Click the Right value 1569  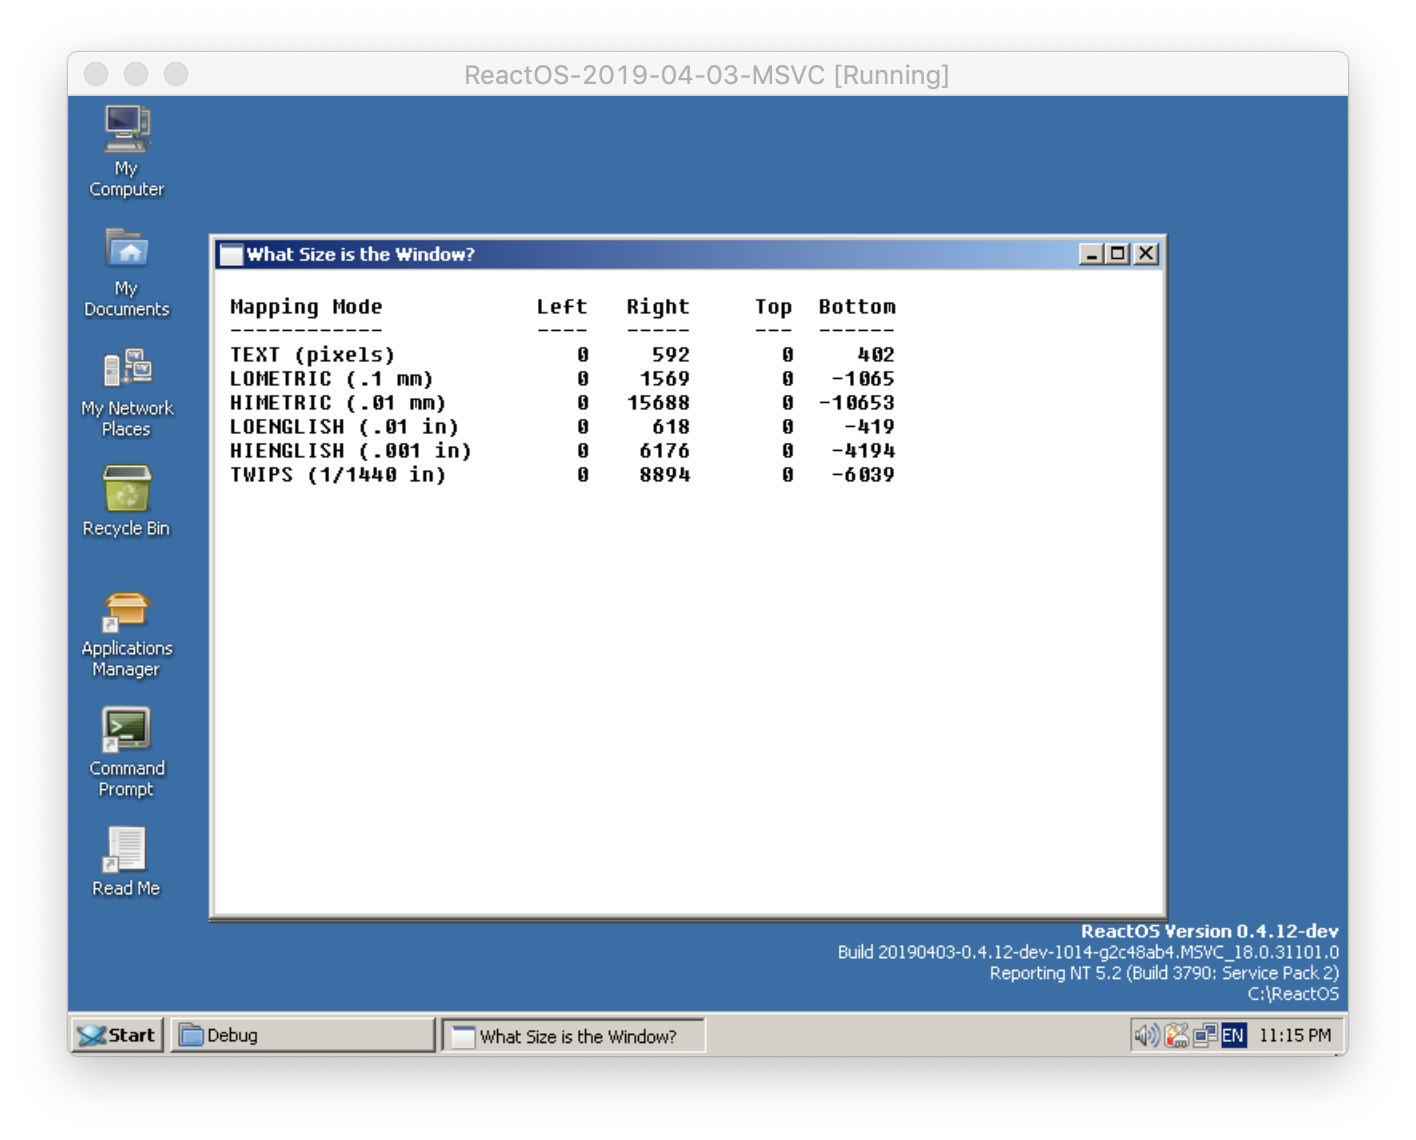[665, 379]
